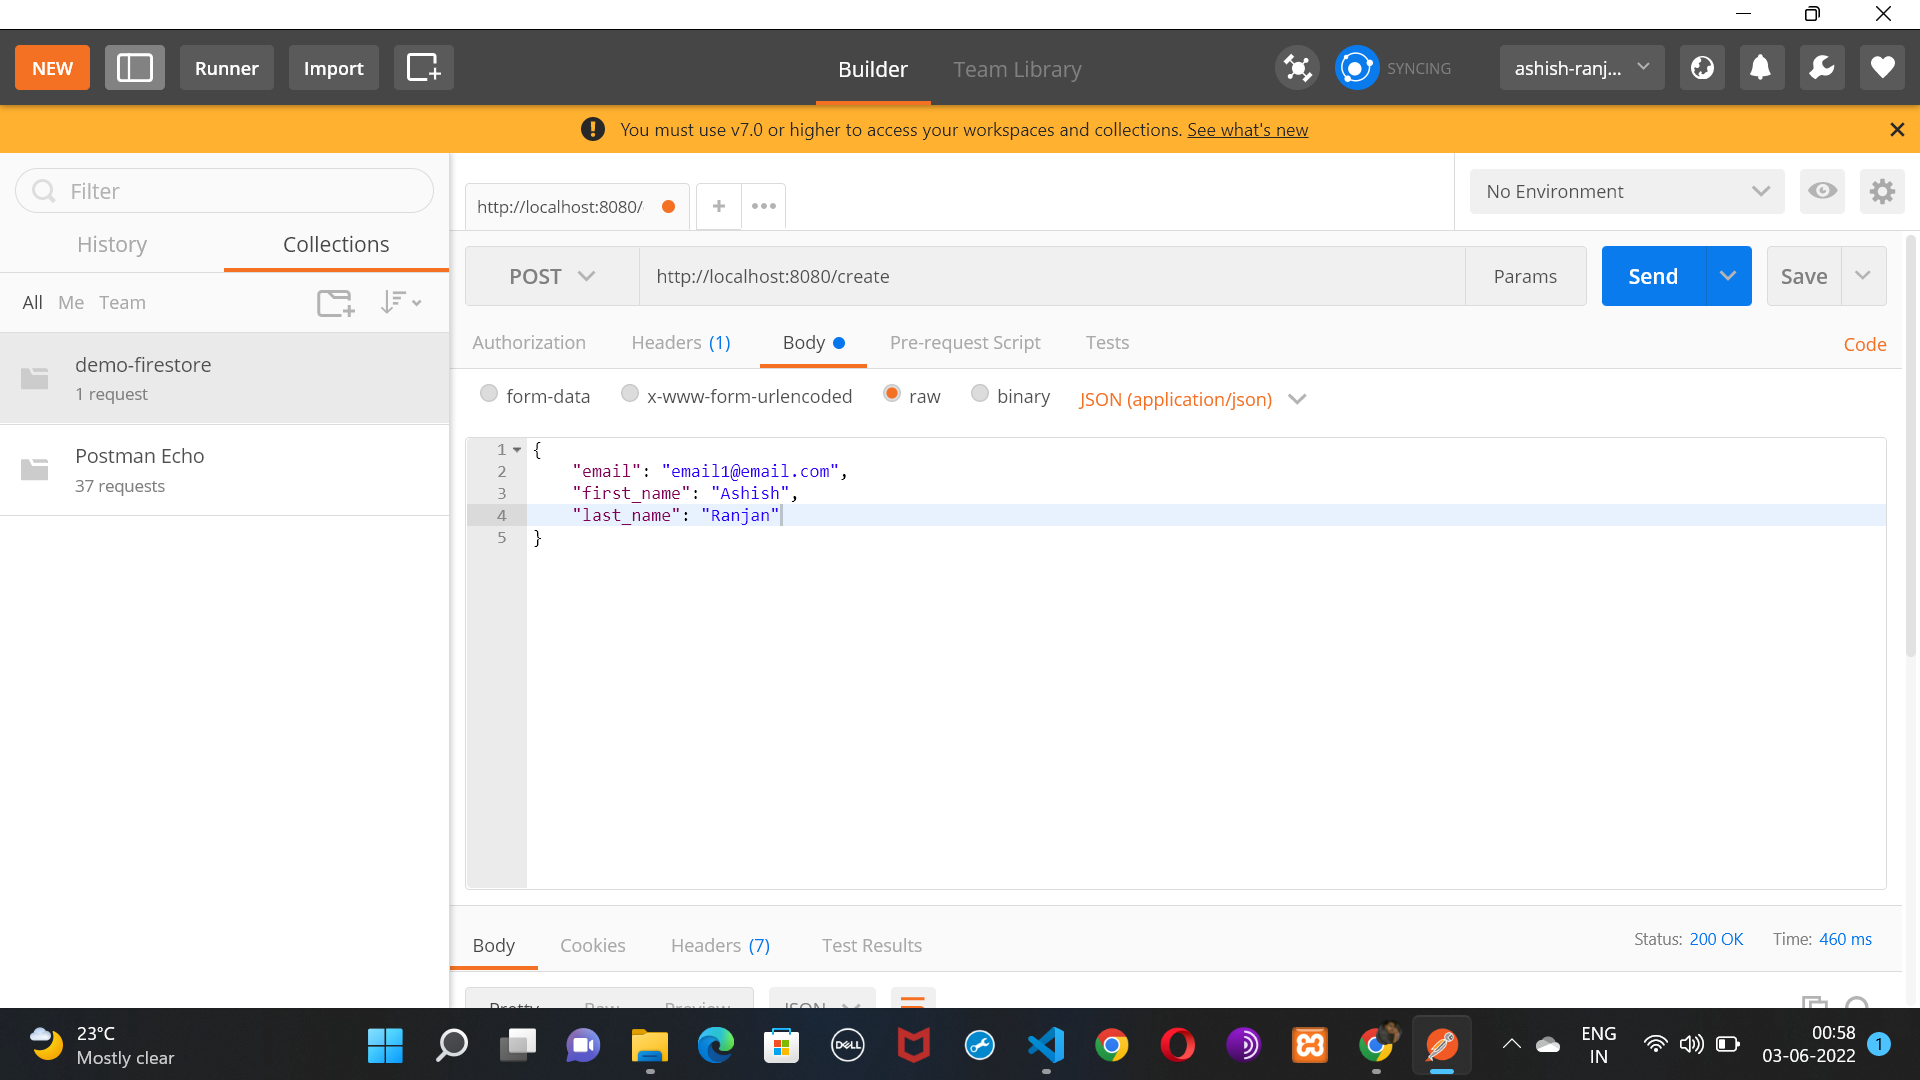
Task: Click the Send button
Action: [1651, 276]
